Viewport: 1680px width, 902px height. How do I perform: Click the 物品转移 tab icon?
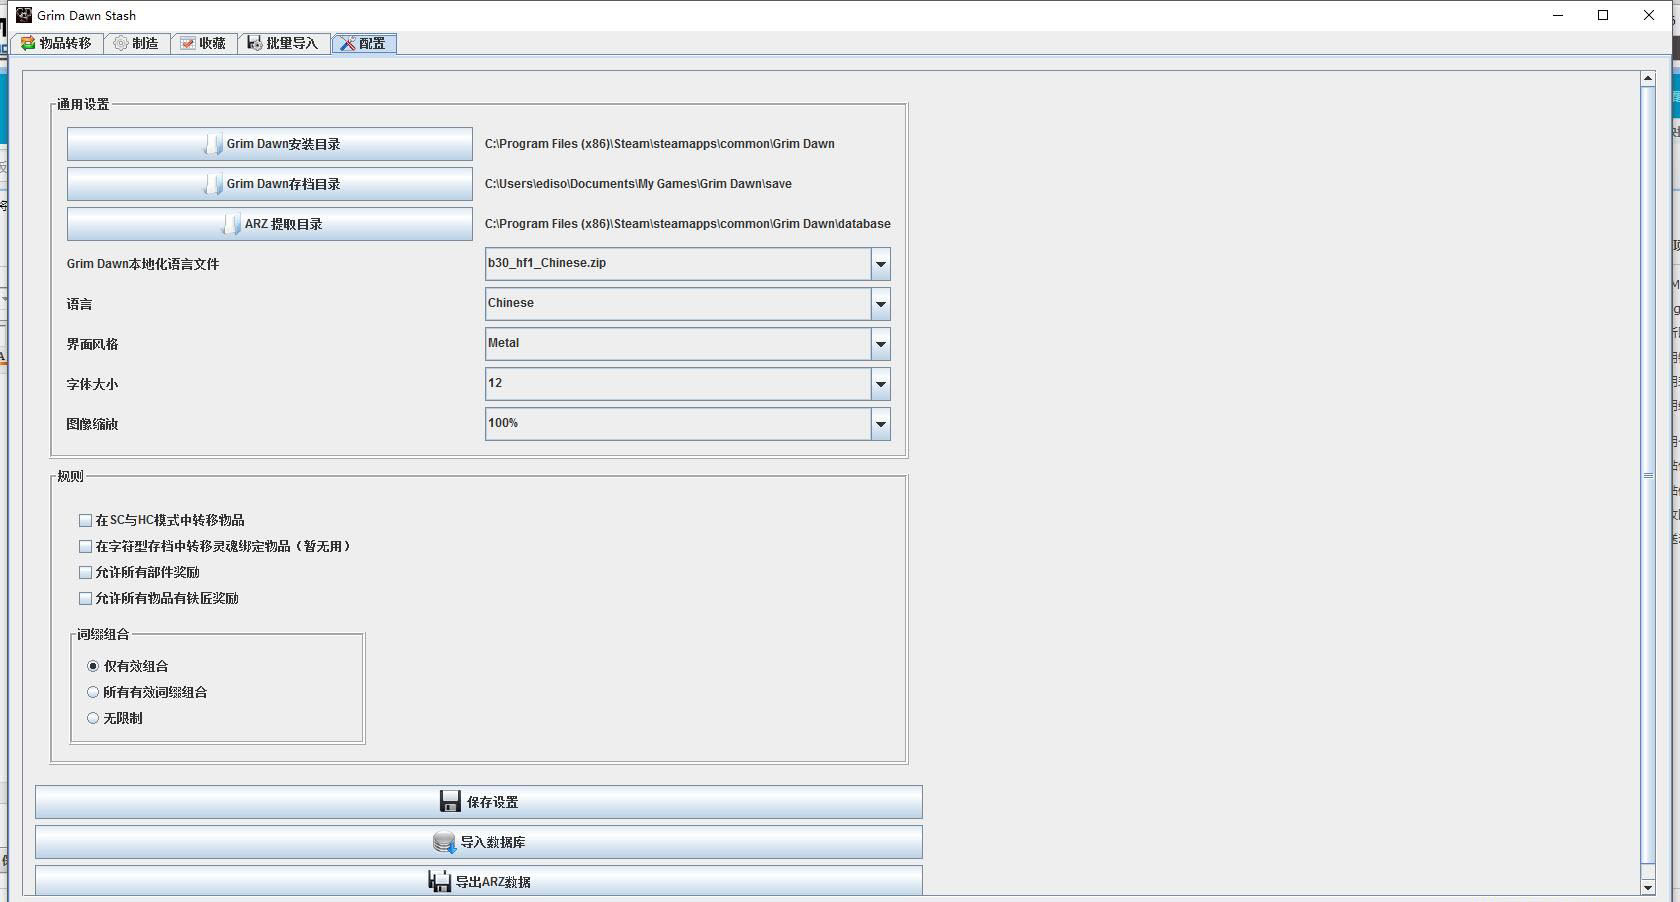tap(28, 43)
